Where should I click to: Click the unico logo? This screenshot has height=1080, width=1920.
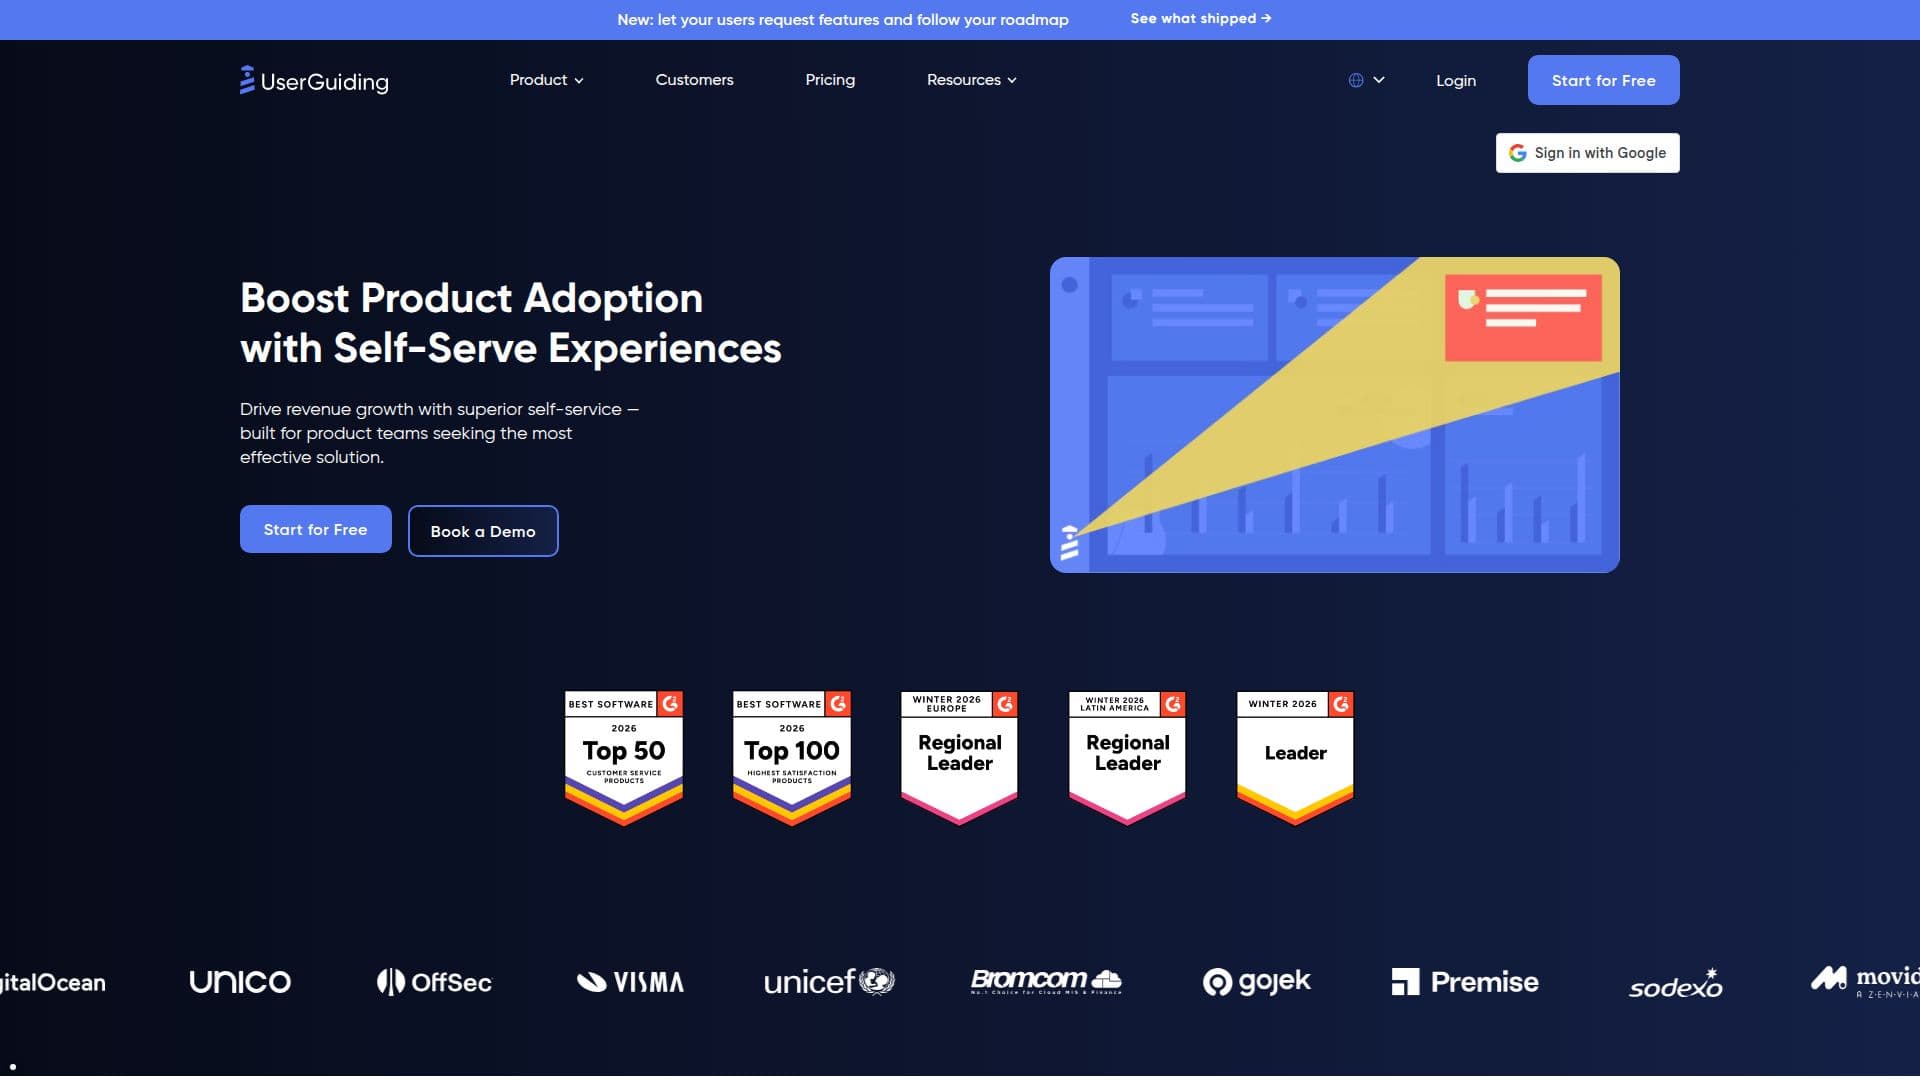(240, 982)
